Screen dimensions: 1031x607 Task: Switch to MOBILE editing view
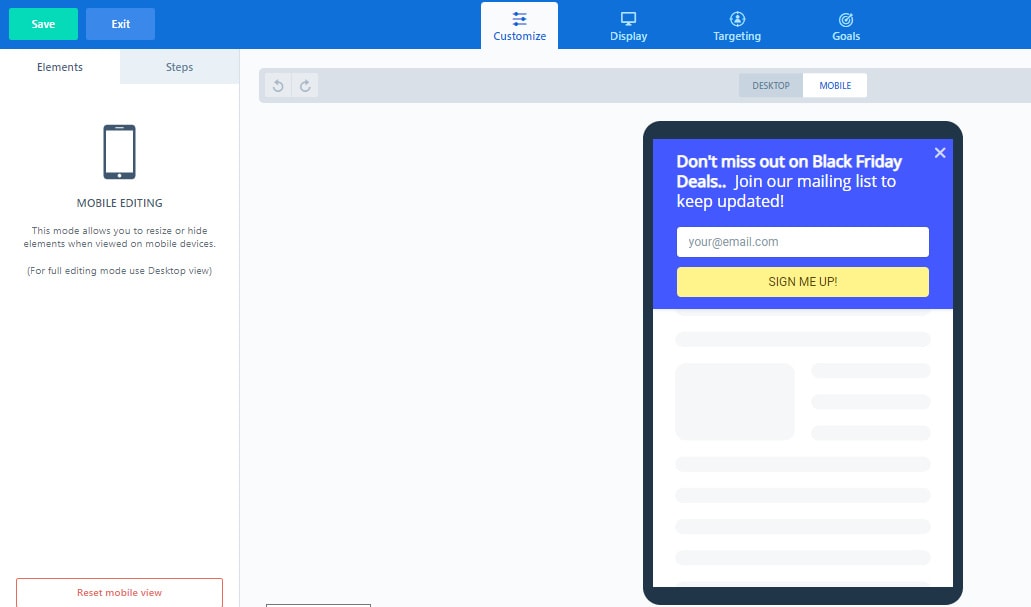[x=835, y=85]
